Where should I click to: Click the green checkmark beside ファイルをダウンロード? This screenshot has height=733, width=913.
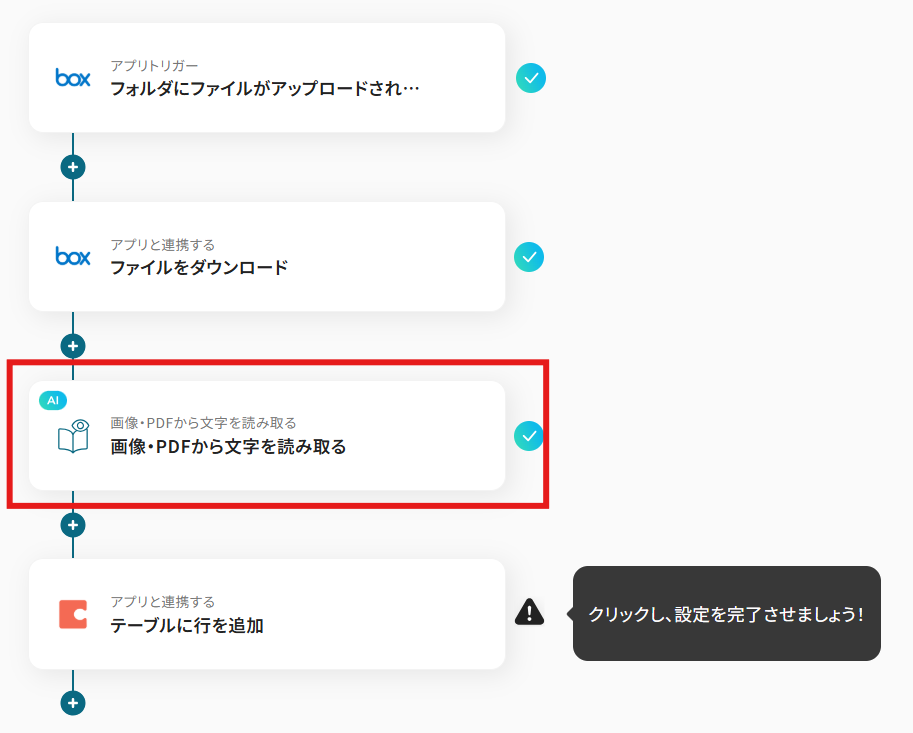click(529, 257)
